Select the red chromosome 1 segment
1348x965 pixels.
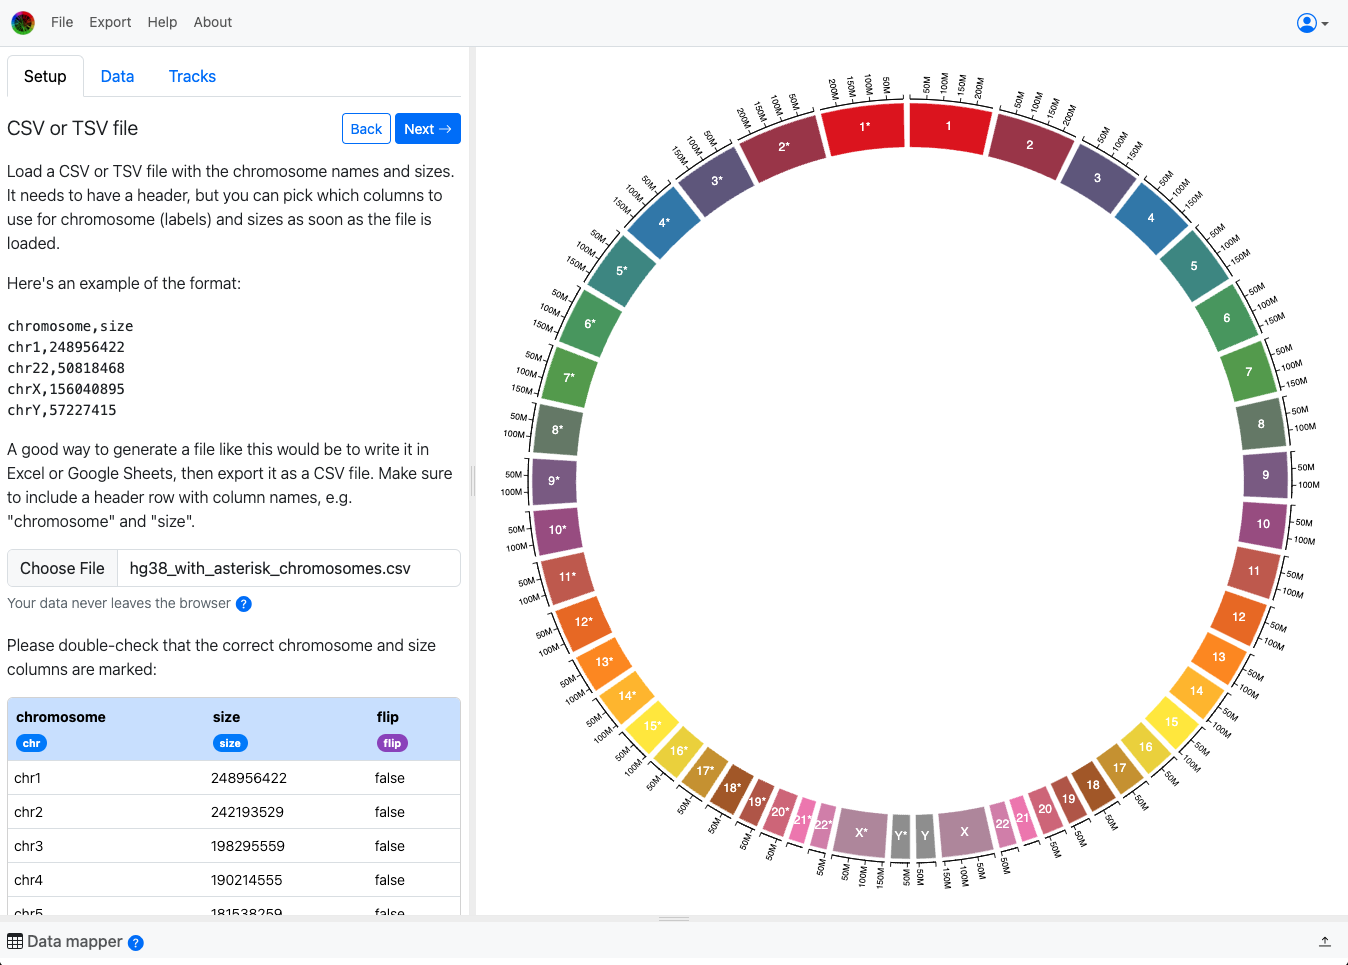click(x=949, y=127)
